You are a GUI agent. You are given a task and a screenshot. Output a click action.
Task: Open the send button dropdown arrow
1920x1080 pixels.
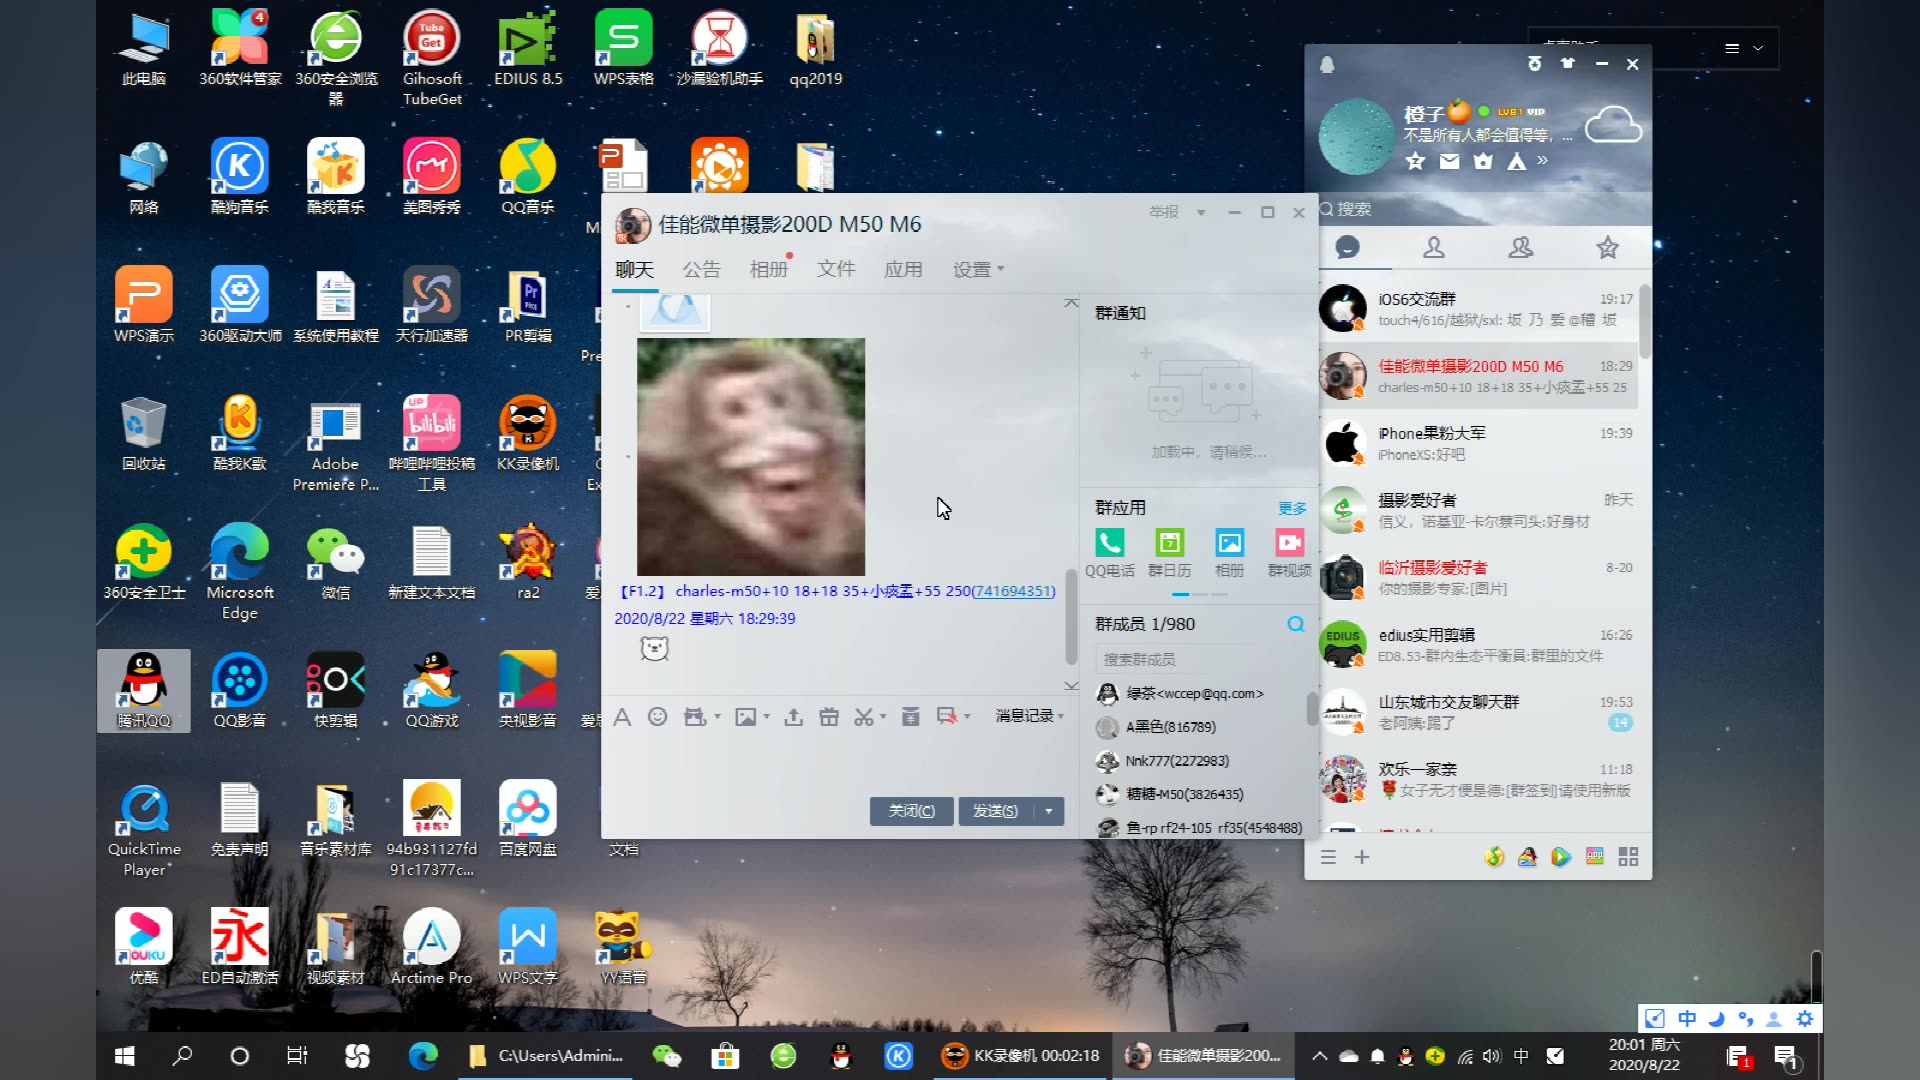[x=1048, y=811]
